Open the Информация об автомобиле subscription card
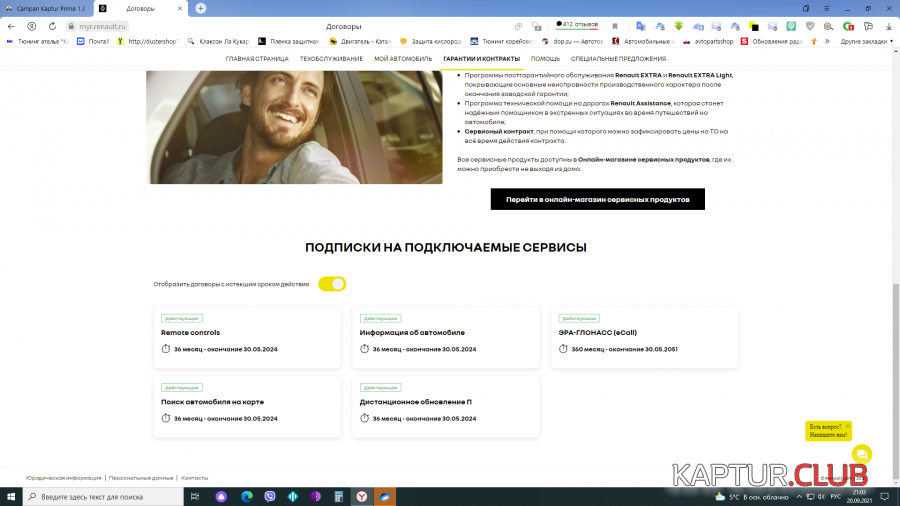The width and height of the screenshot is (900, 506). 445,337
